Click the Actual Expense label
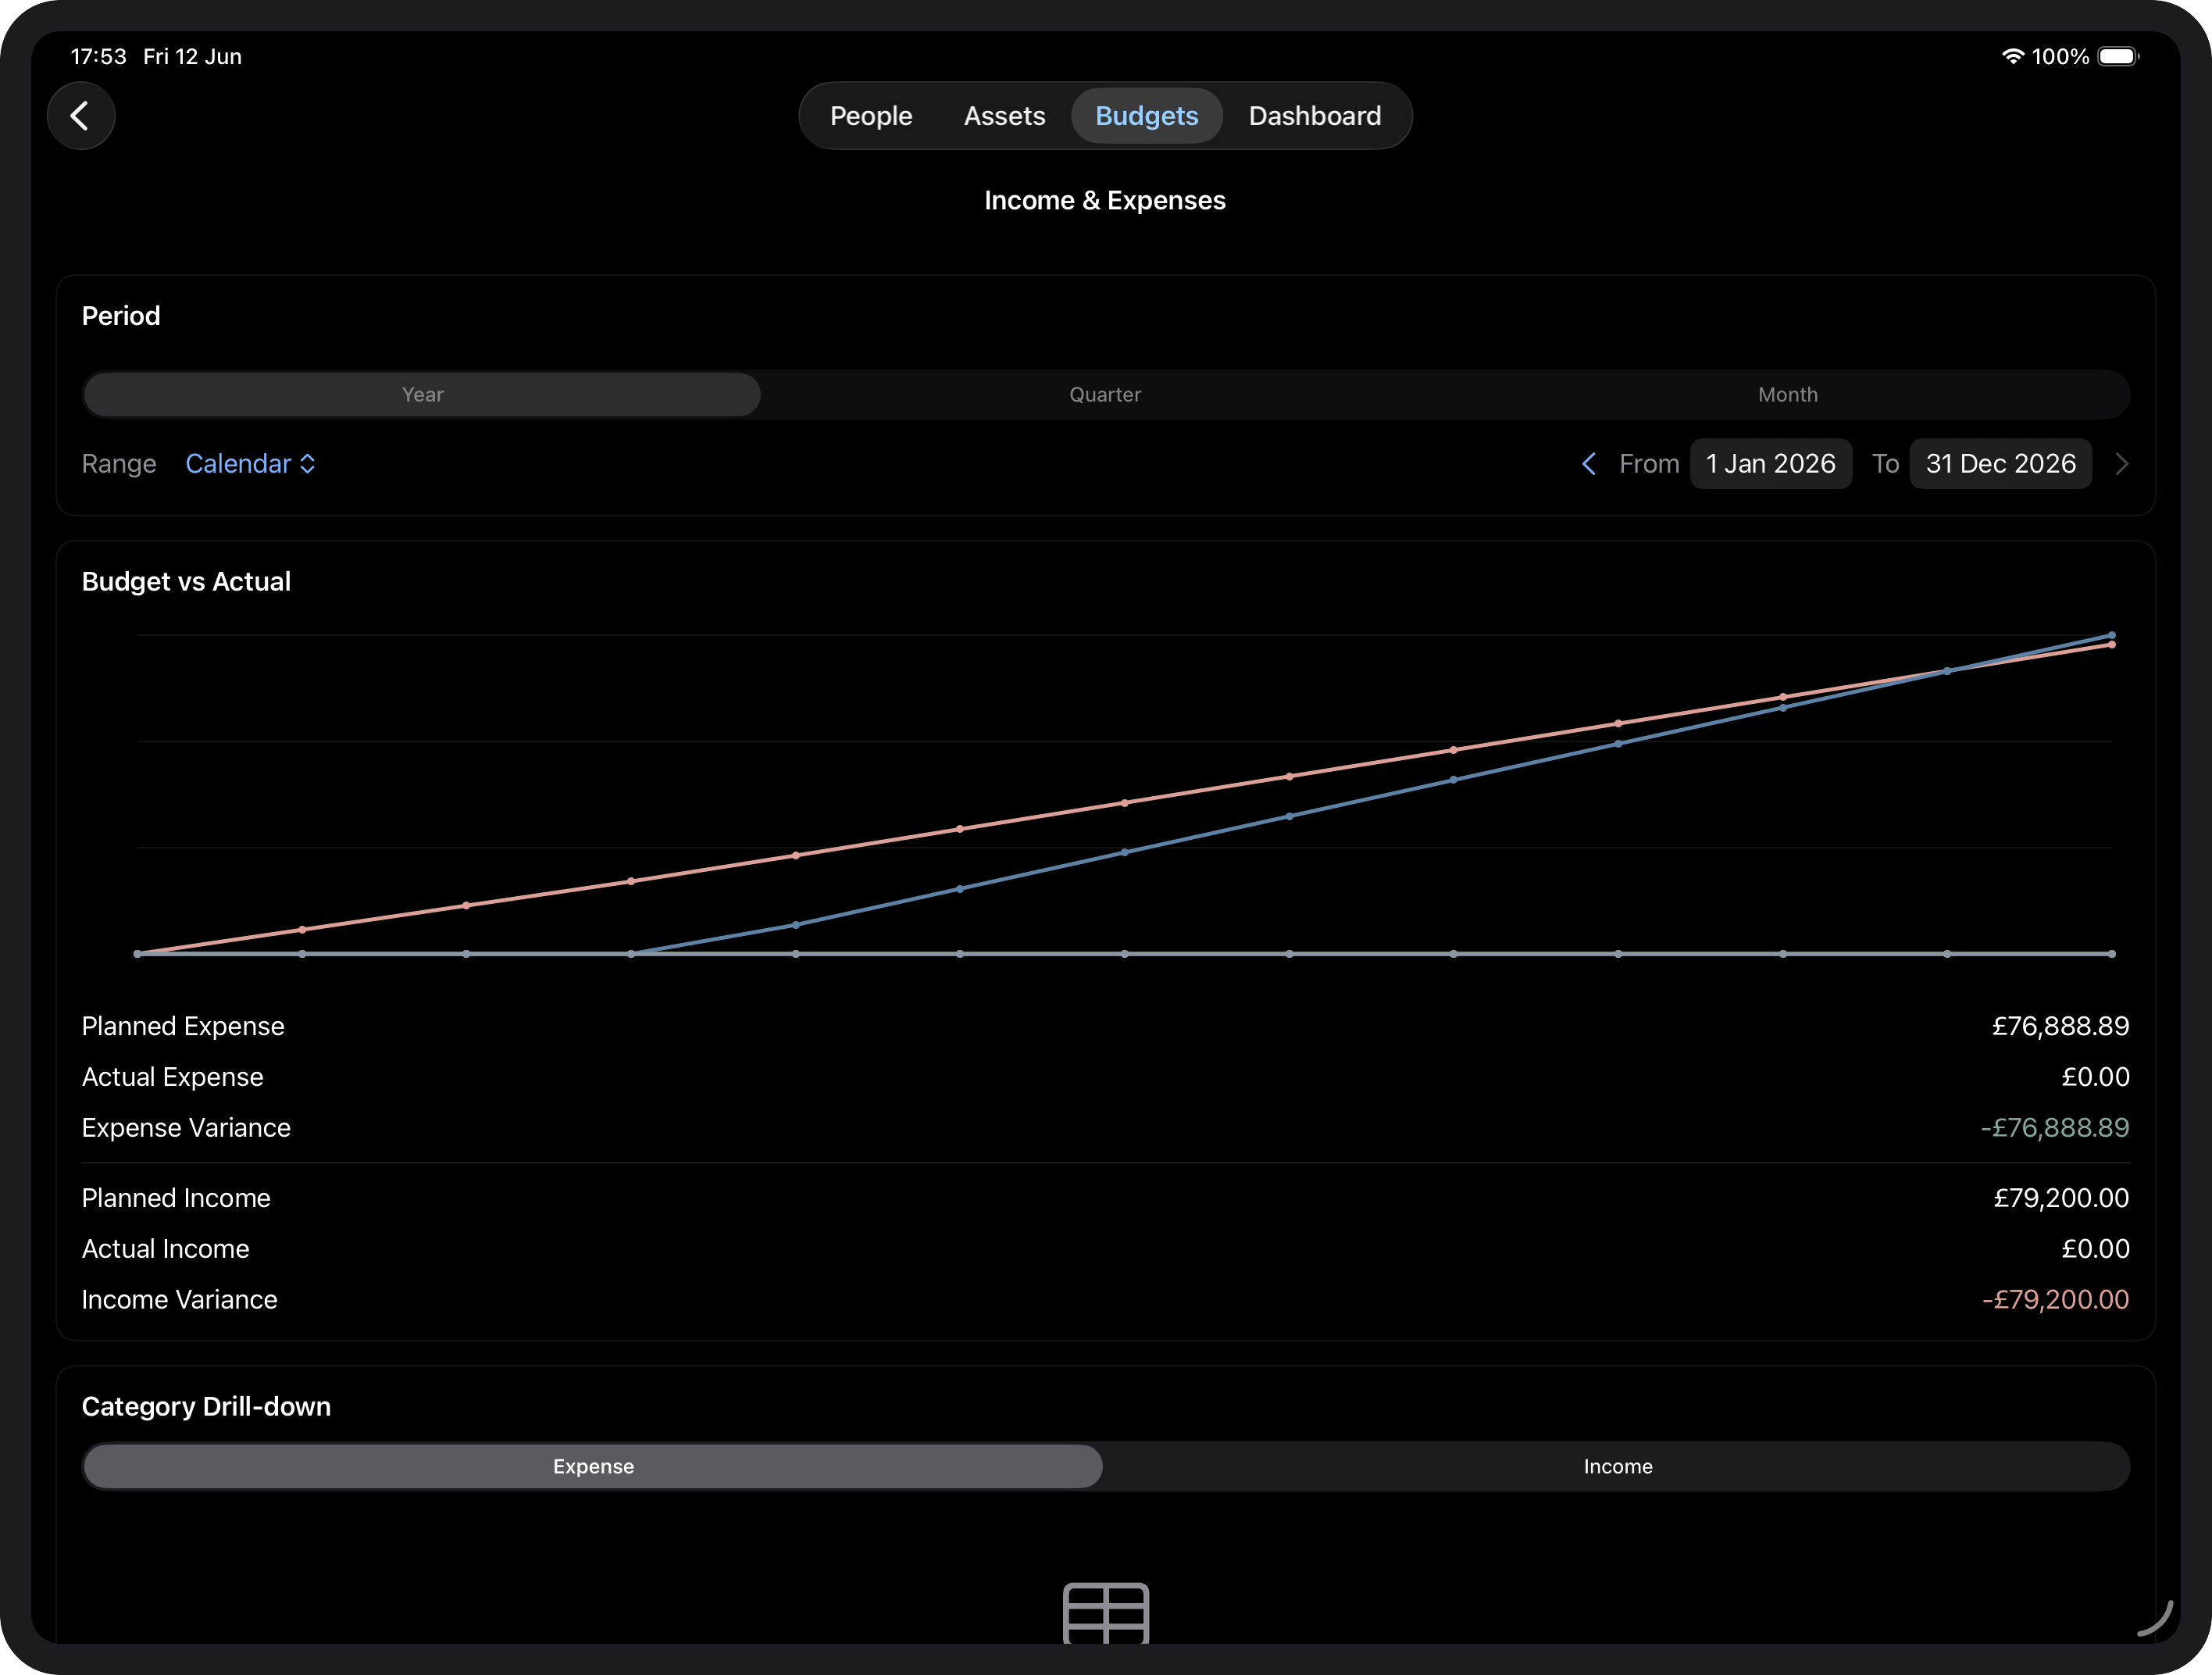The width and height of the screenshot is (2212, 1675). (173, 1077)
